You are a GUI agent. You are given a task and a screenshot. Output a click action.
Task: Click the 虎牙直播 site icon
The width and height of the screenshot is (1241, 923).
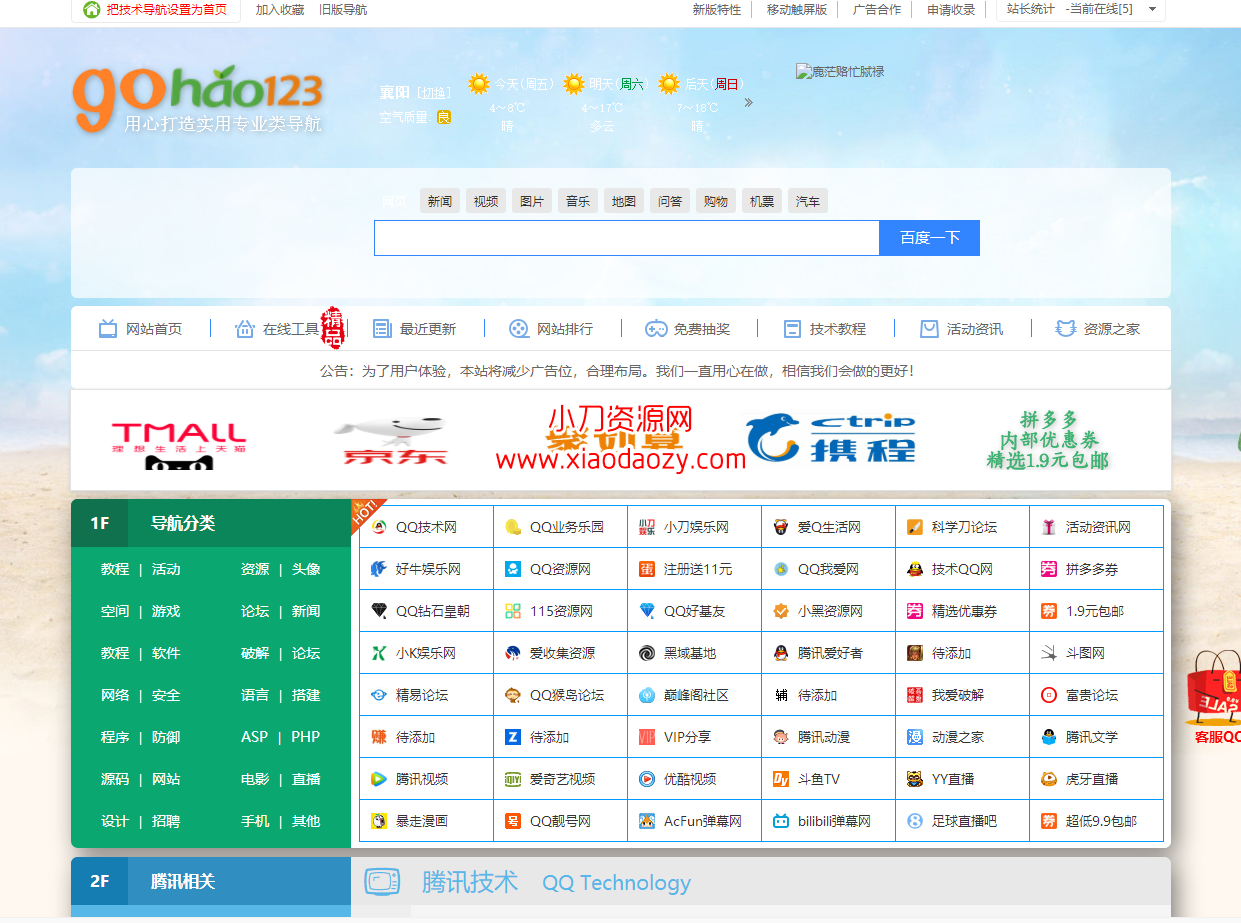[x=1049, y=779]
